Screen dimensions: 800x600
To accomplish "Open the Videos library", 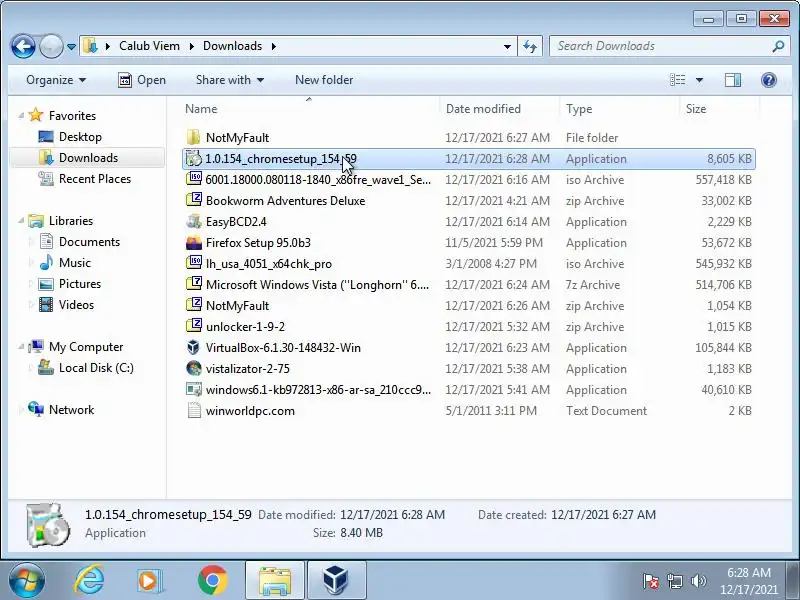I will tap(77, 305).
